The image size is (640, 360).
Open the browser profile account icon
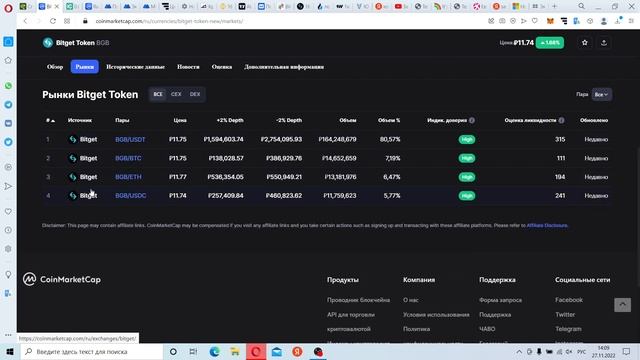604,21
